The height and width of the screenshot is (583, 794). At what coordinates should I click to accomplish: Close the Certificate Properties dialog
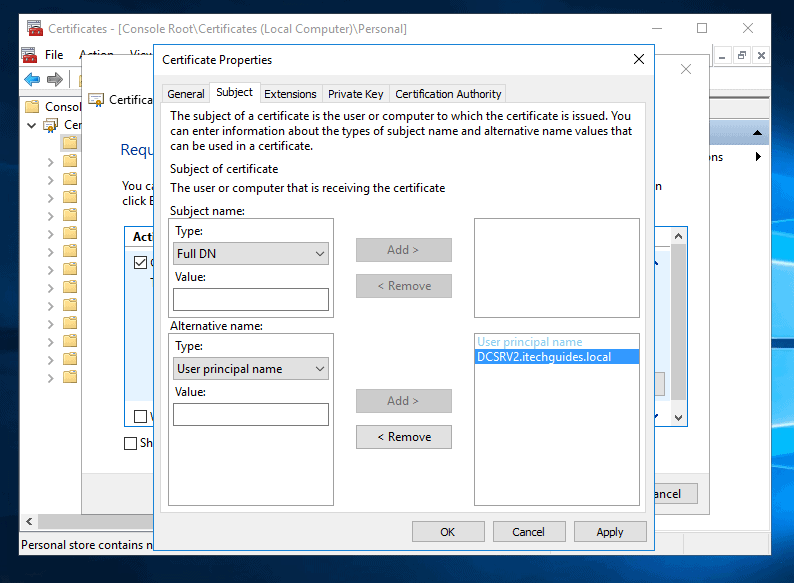[639, 59]
